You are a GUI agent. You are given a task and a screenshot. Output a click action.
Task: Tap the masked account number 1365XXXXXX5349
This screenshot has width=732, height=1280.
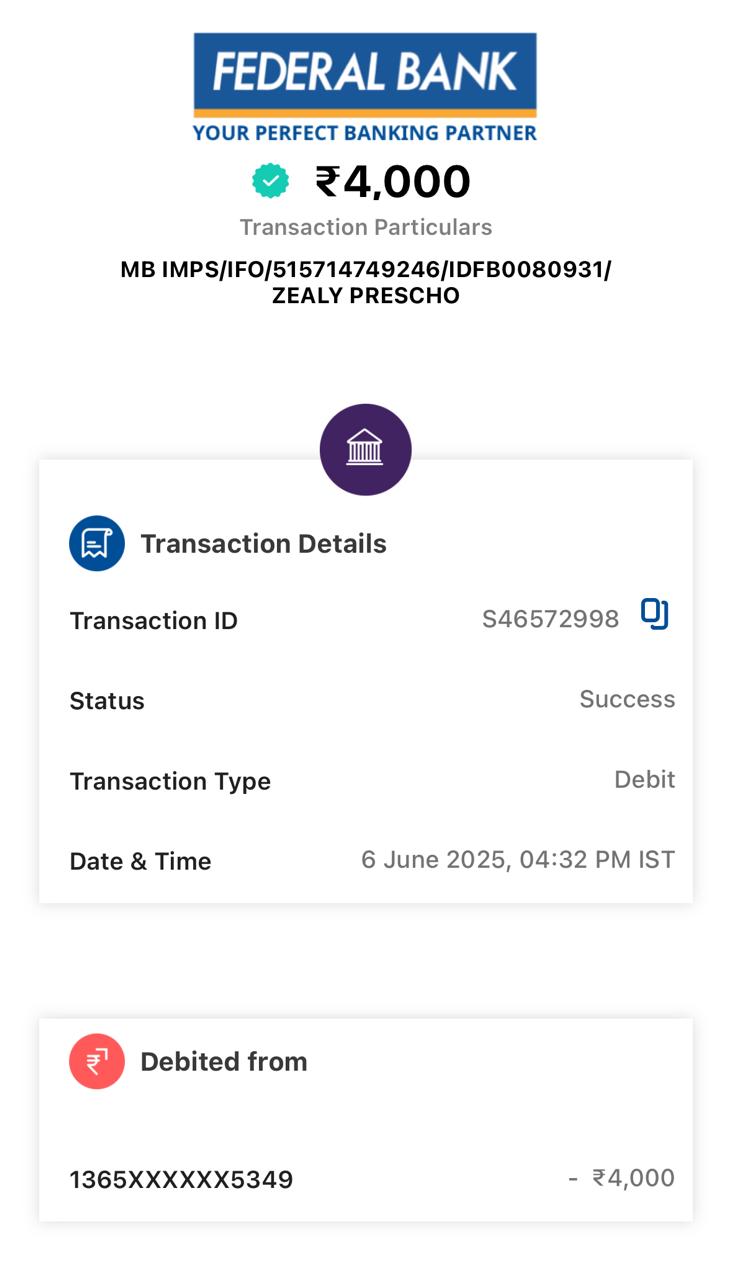[181, 1180]
